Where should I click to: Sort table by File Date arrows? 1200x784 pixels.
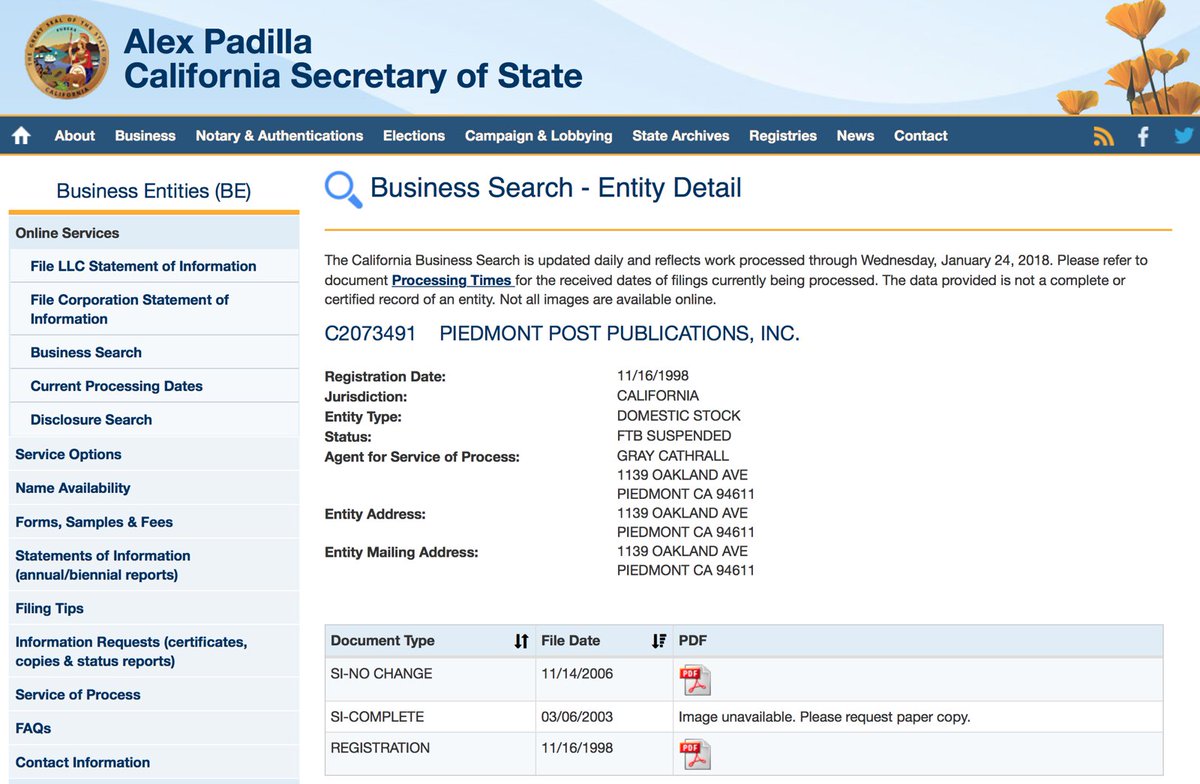658,641
